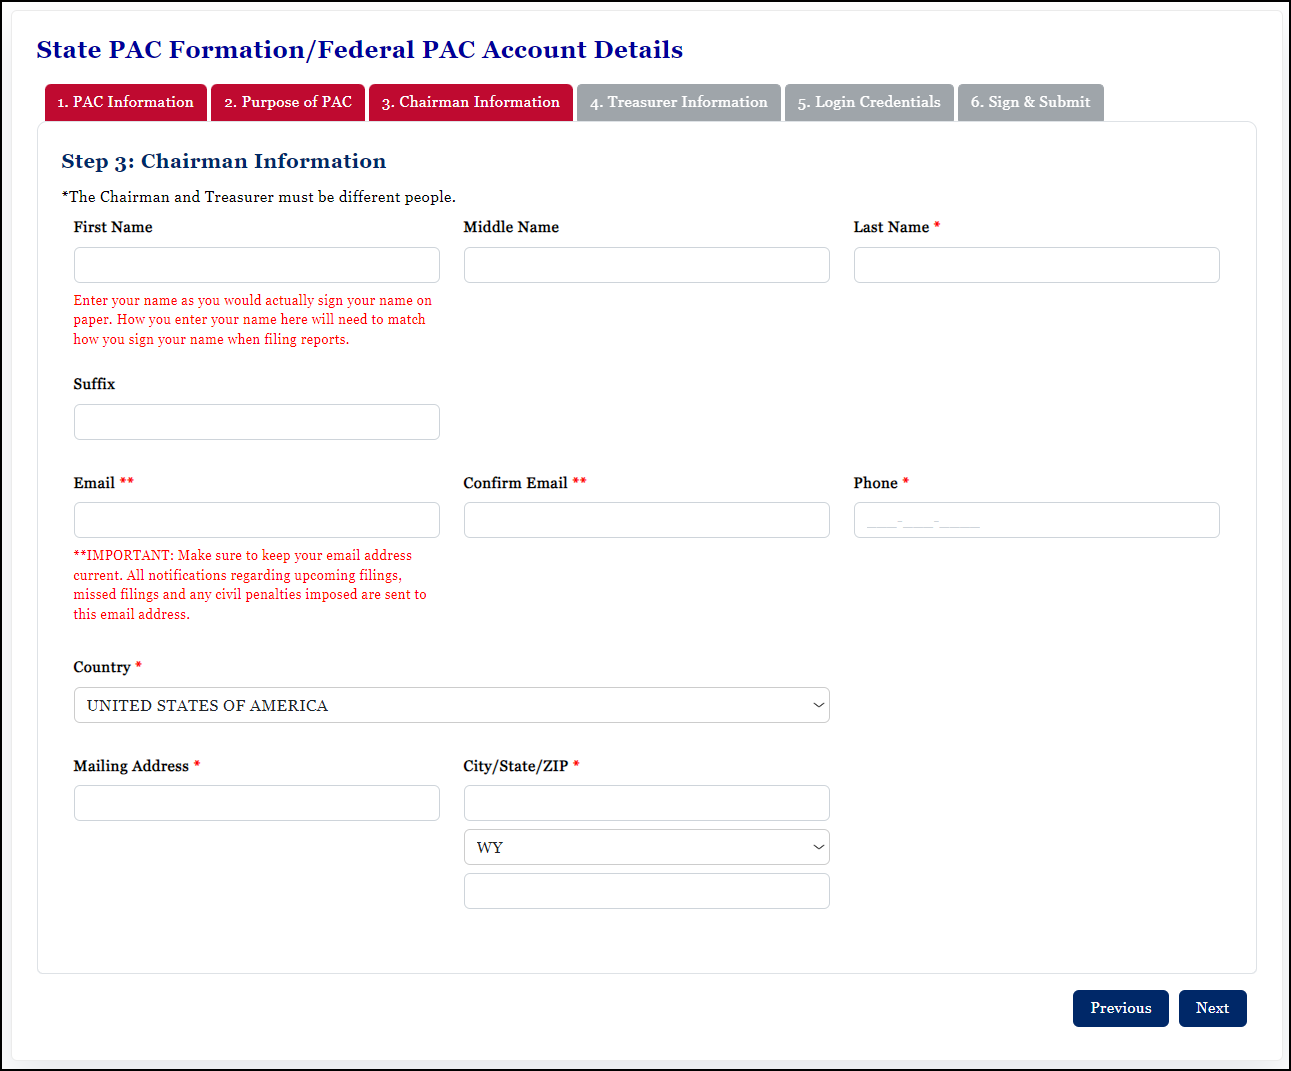Switch to Treasurer Information step
Screen dimensions: 1291x1071
[678, 102]
